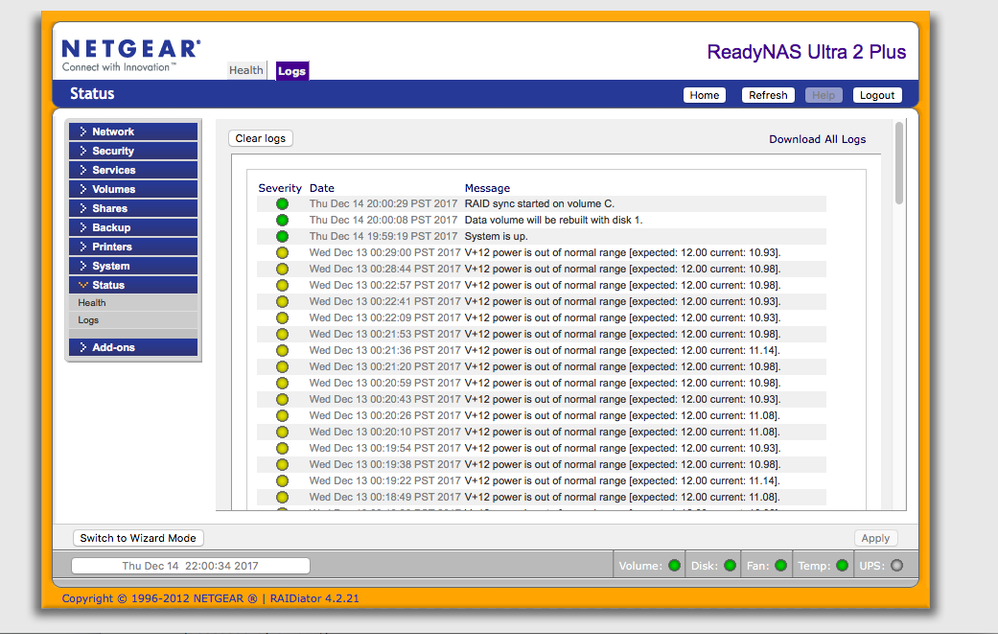Click yellow warning icon for 00:21:36 log entry
998x634 pixels.
(x=282, y=351)
